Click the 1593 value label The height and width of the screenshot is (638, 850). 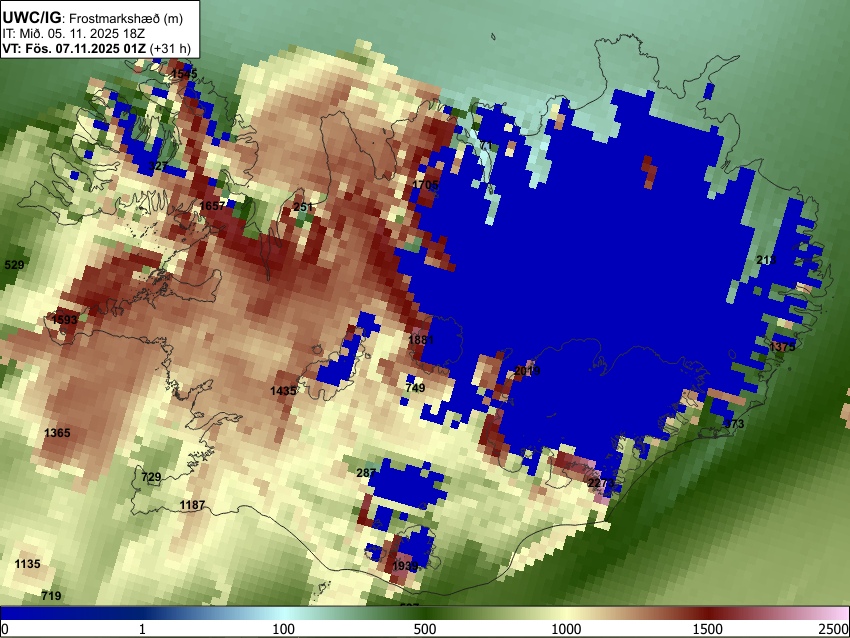[65, 319]
